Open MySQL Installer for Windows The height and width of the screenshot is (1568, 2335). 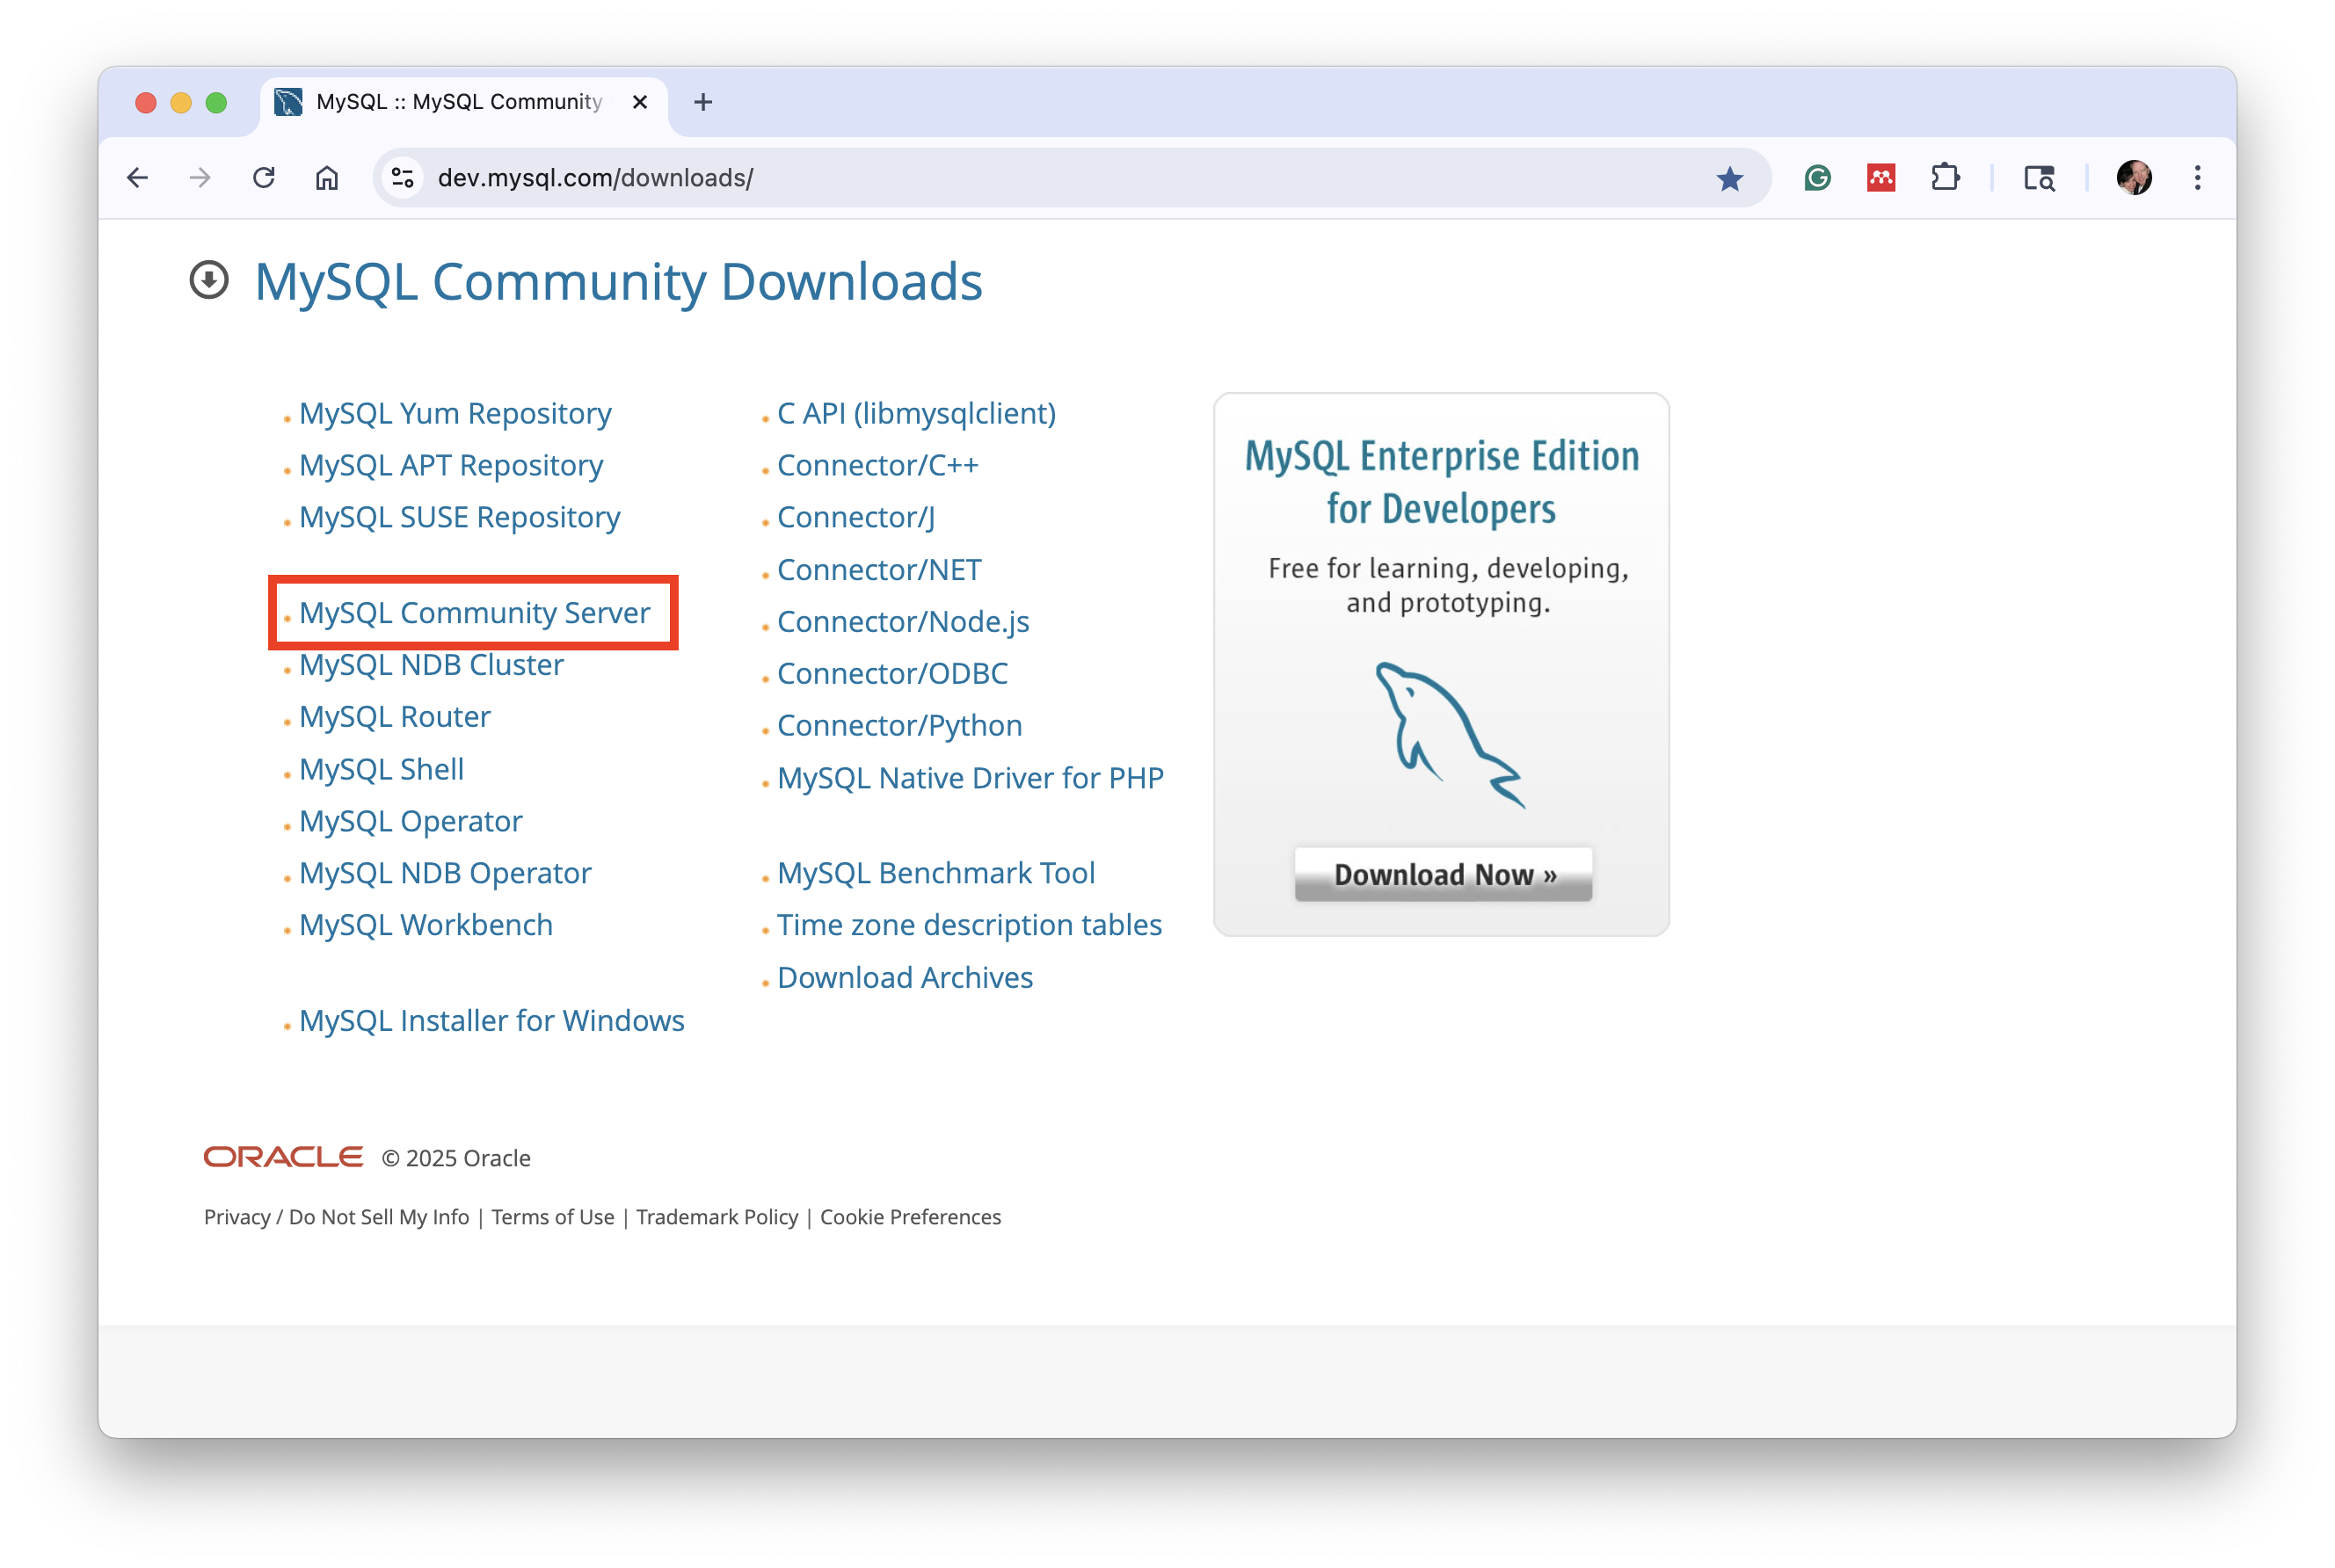point(492,1020)
